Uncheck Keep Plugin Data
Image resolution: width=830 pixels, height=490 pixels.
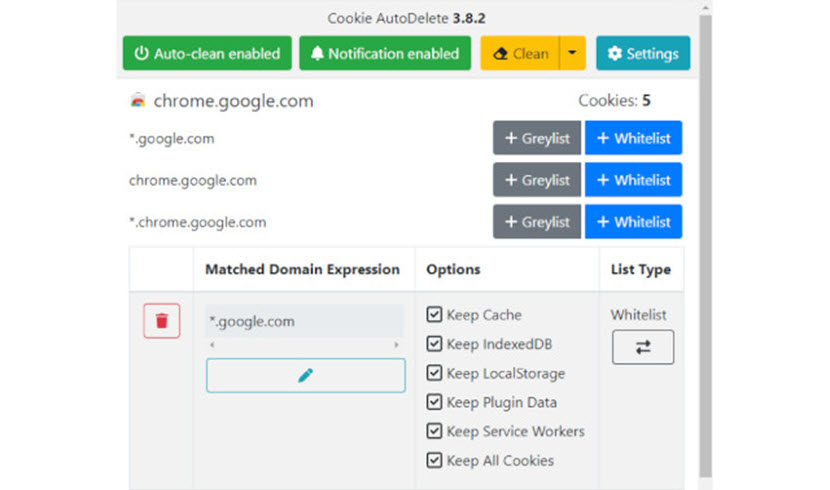tap(434, 402)
